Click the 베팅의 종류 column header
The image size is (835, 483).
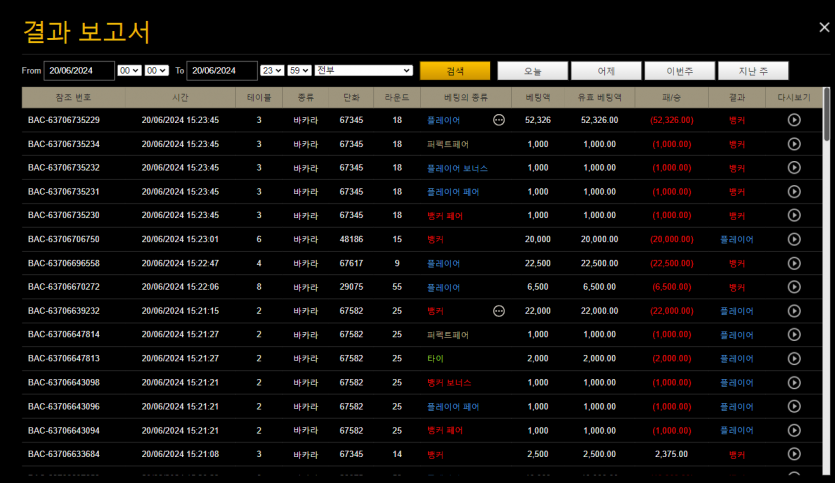click(466, 97)
